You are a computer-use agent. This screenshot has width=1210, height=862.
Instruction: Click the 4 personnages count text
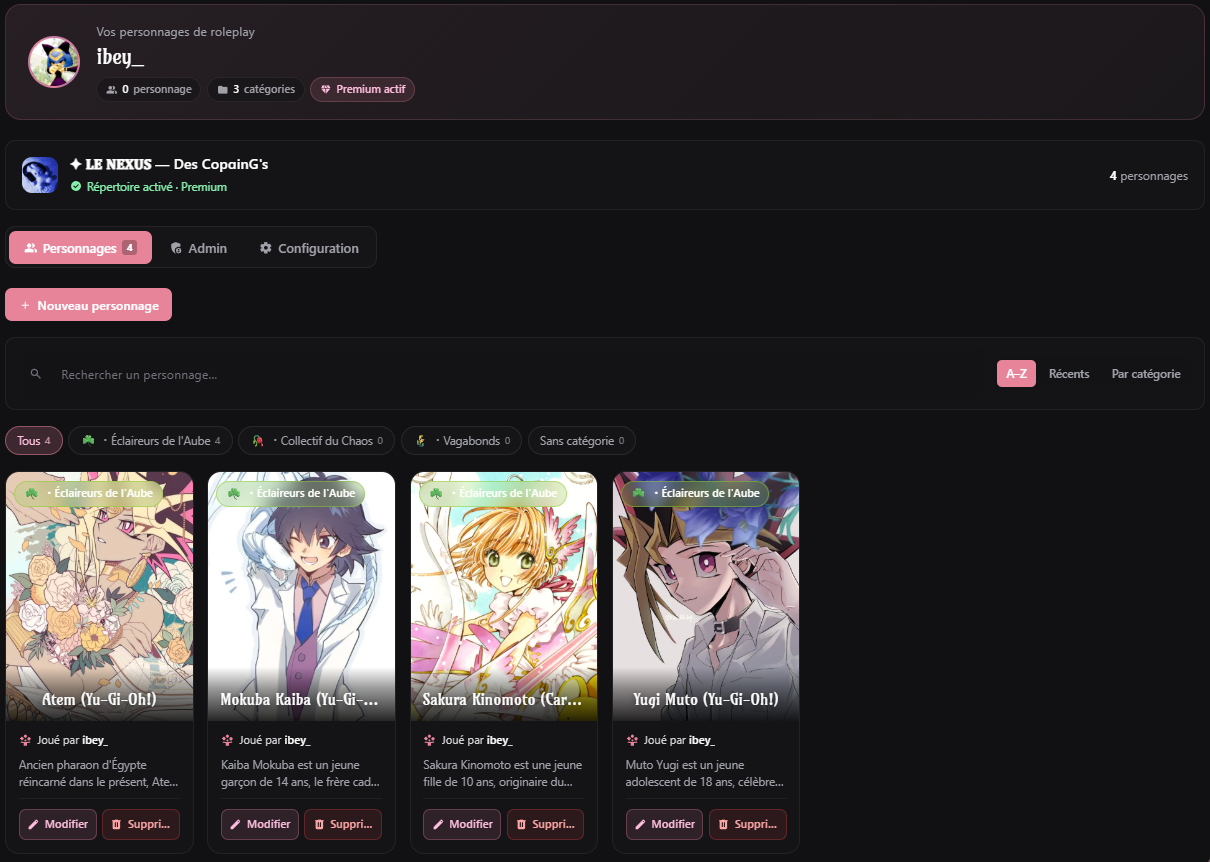tap(1148, 176)
